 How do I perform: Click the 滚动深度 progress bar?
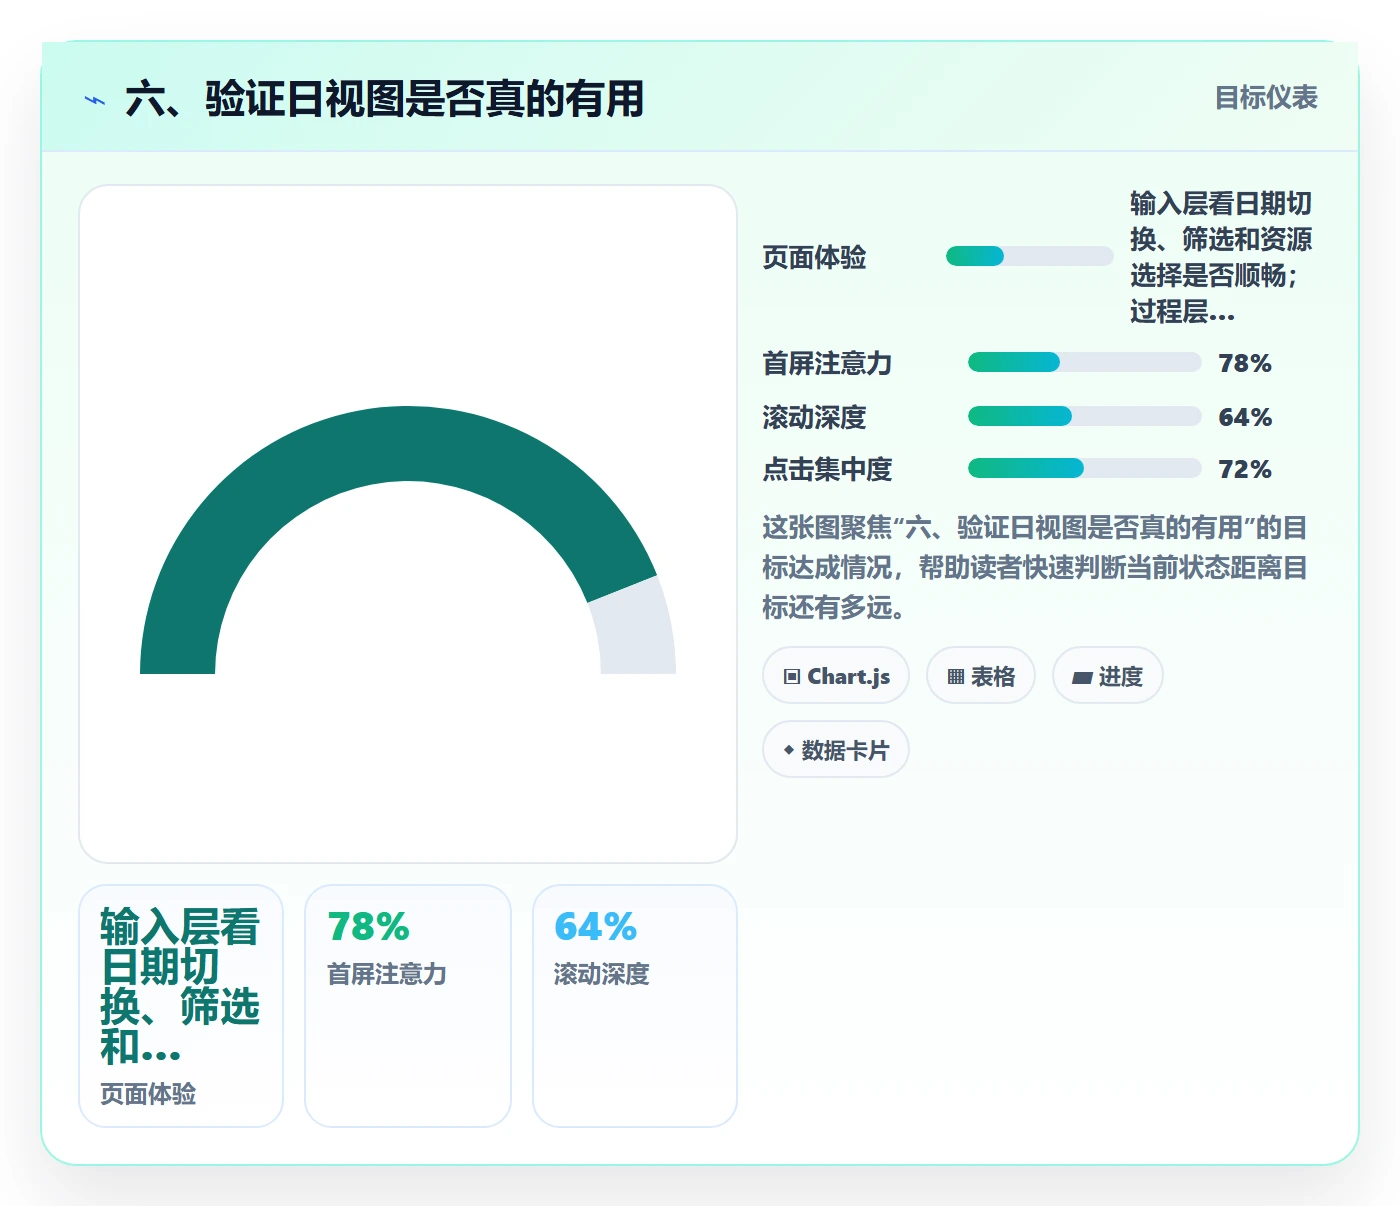click(1085, 416)
